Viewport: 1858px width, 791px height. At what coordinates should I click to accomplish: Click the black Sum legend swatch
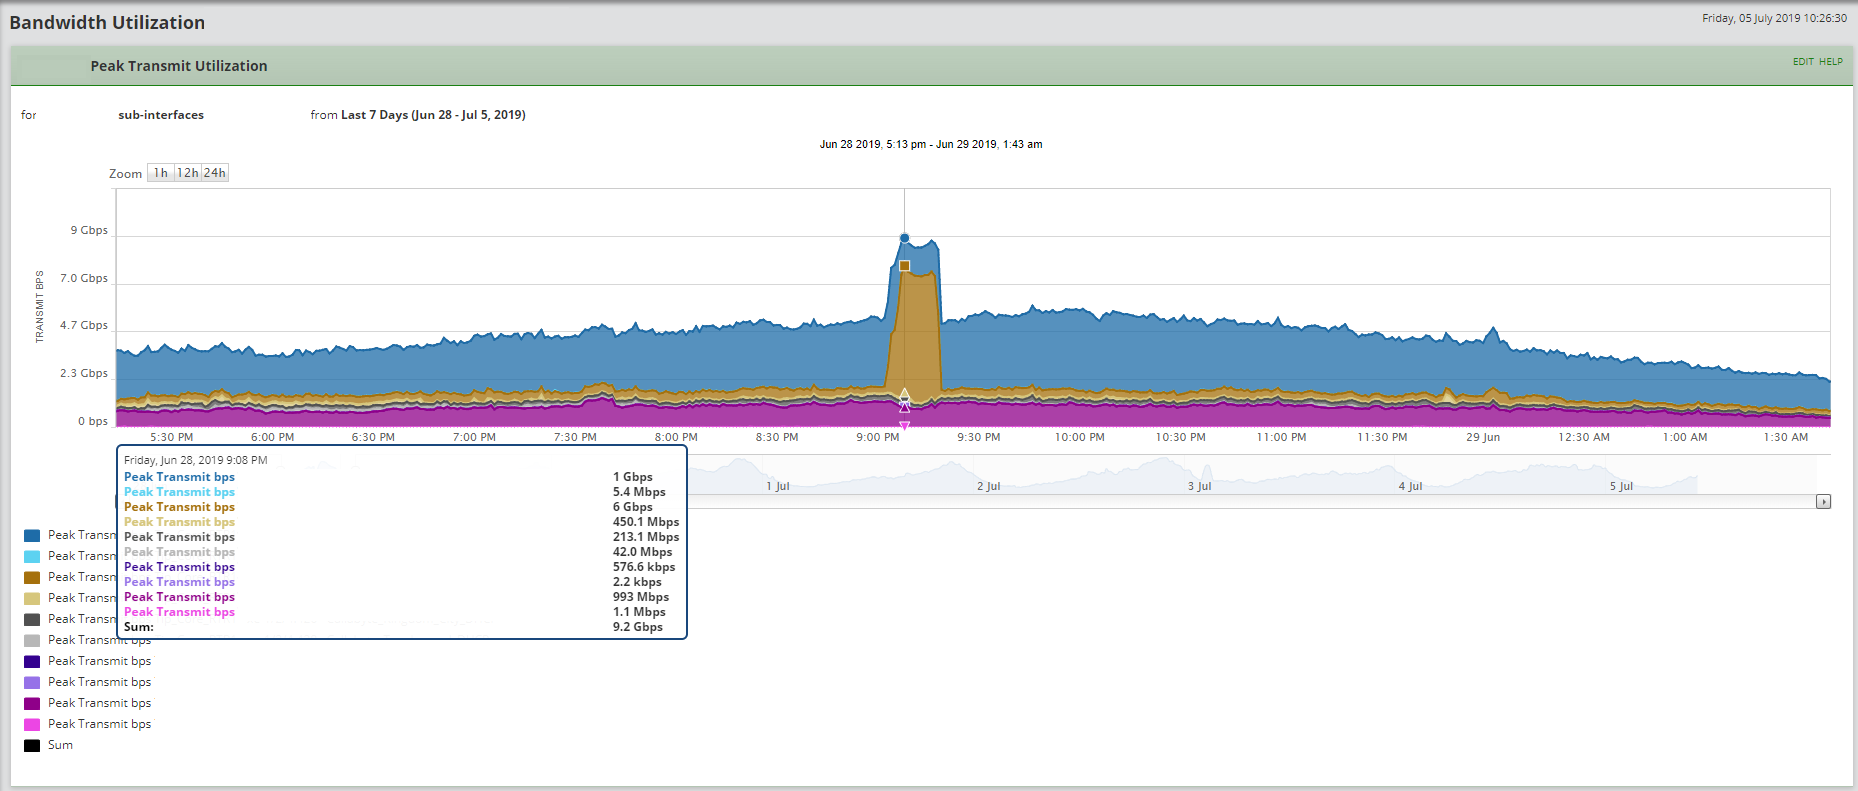[x=32, y=746]
